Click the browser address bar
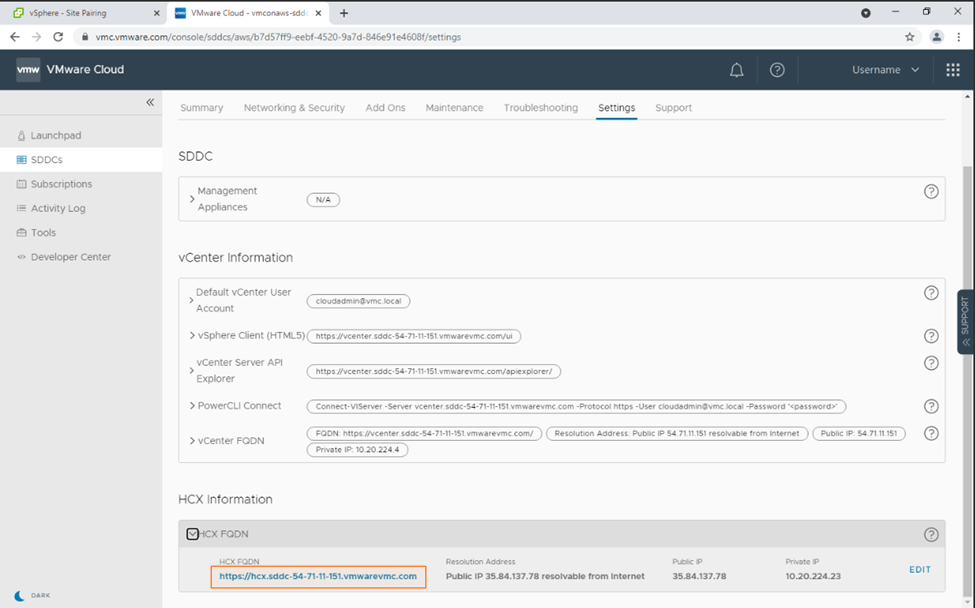This screenshot has height=608, width=975. (x=480, y=36)
